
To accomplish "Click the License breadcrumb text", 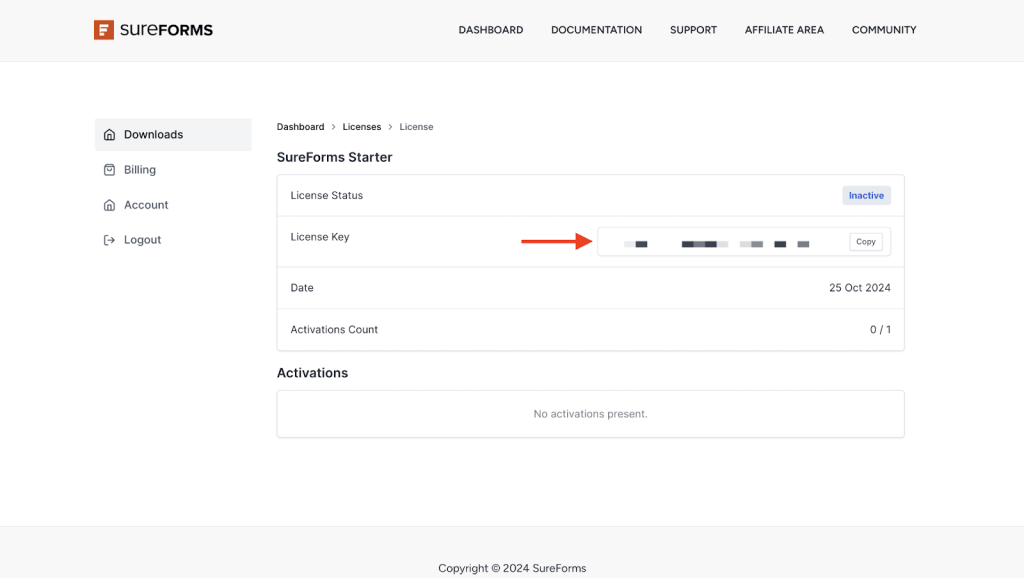I will click(416, 127).
